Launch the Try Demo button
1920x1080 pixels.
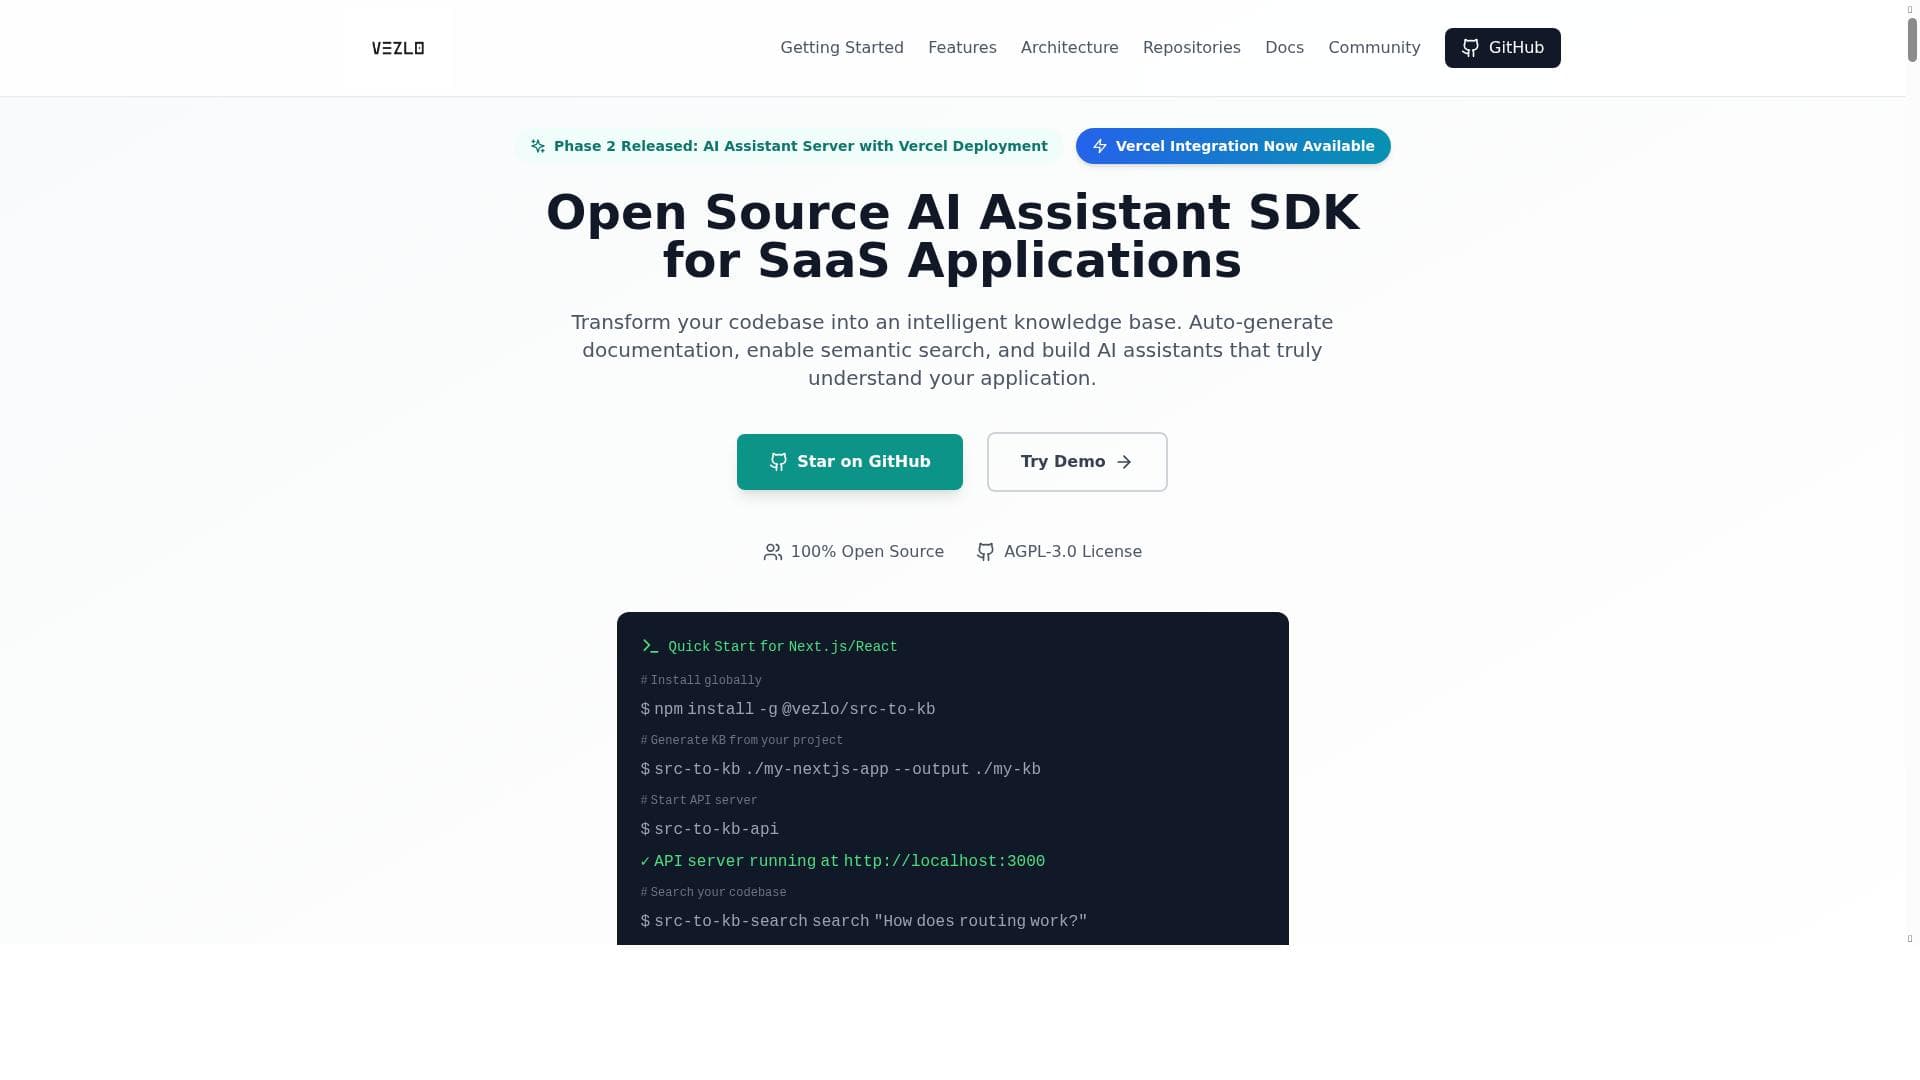coord(1077,462)
